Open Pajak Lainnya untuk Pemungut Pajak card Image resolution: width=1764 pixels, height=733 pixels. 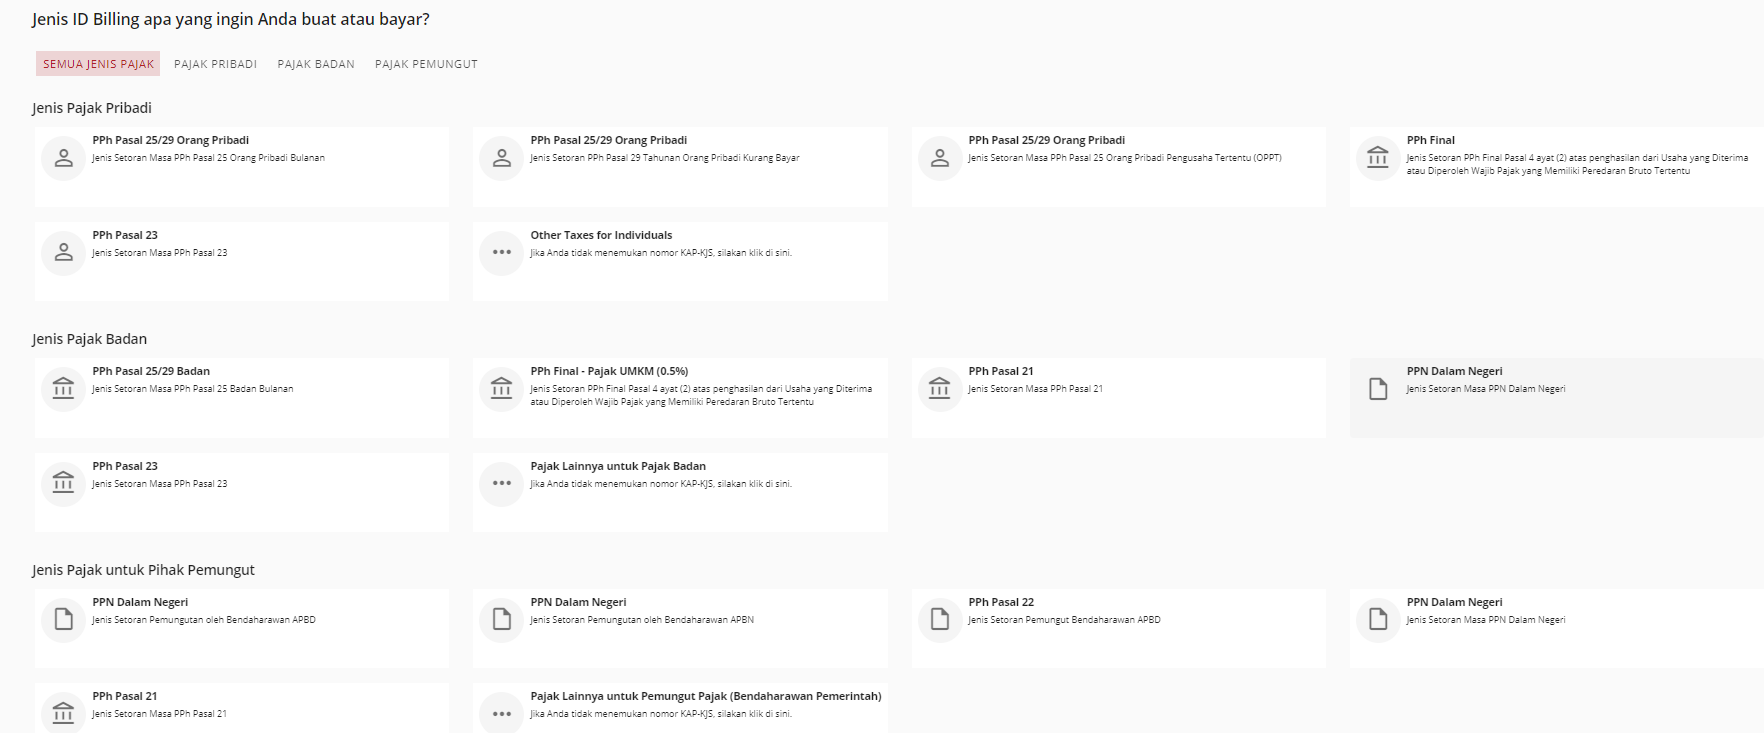pyautogui.click(x=680, y=708)
